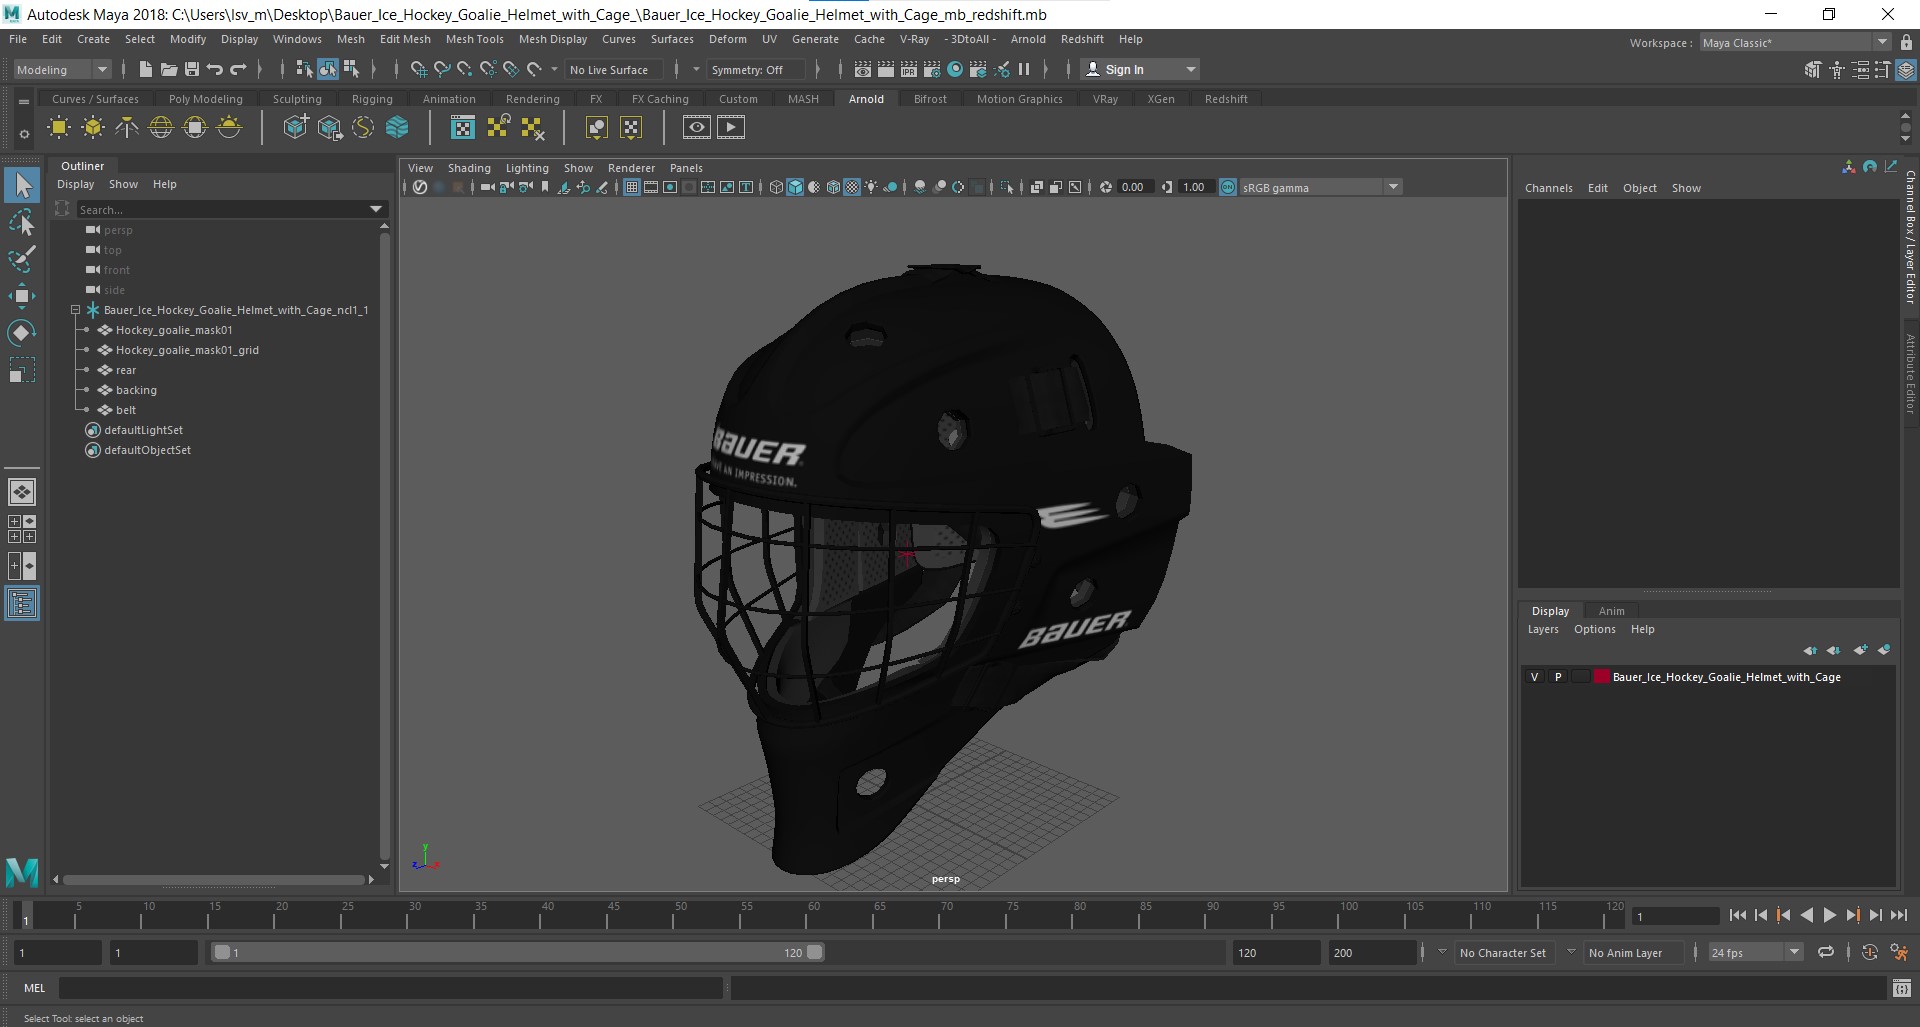Collapse the Bauer_Ice_Hockey_Goalie_Helmet group in Outliner

[x=75, y=310]
